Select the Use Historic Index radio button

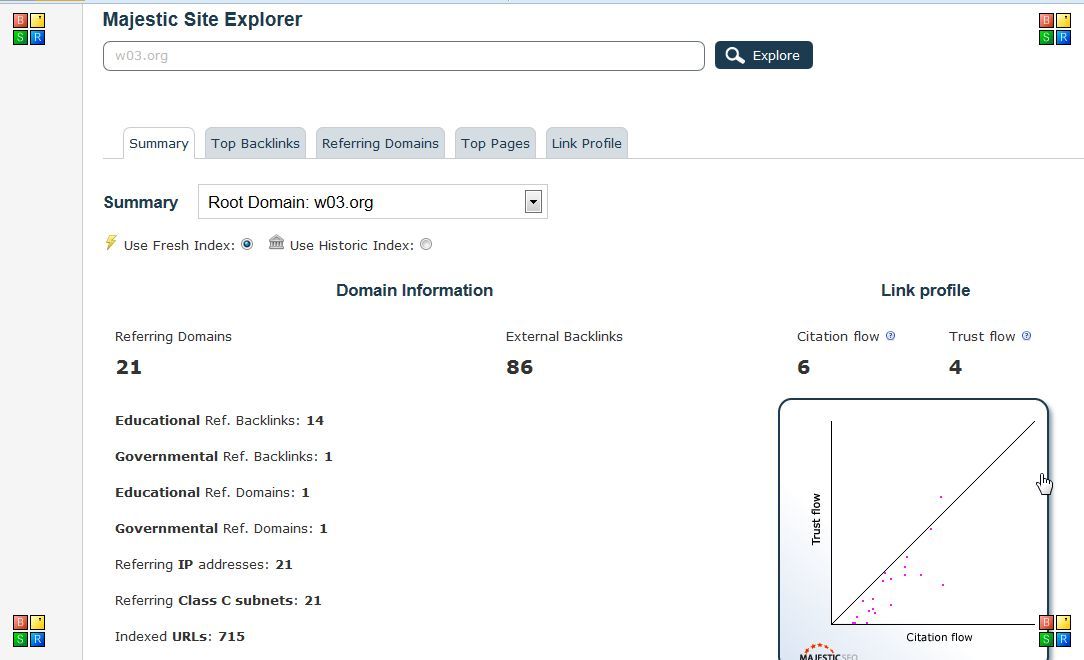426,244
